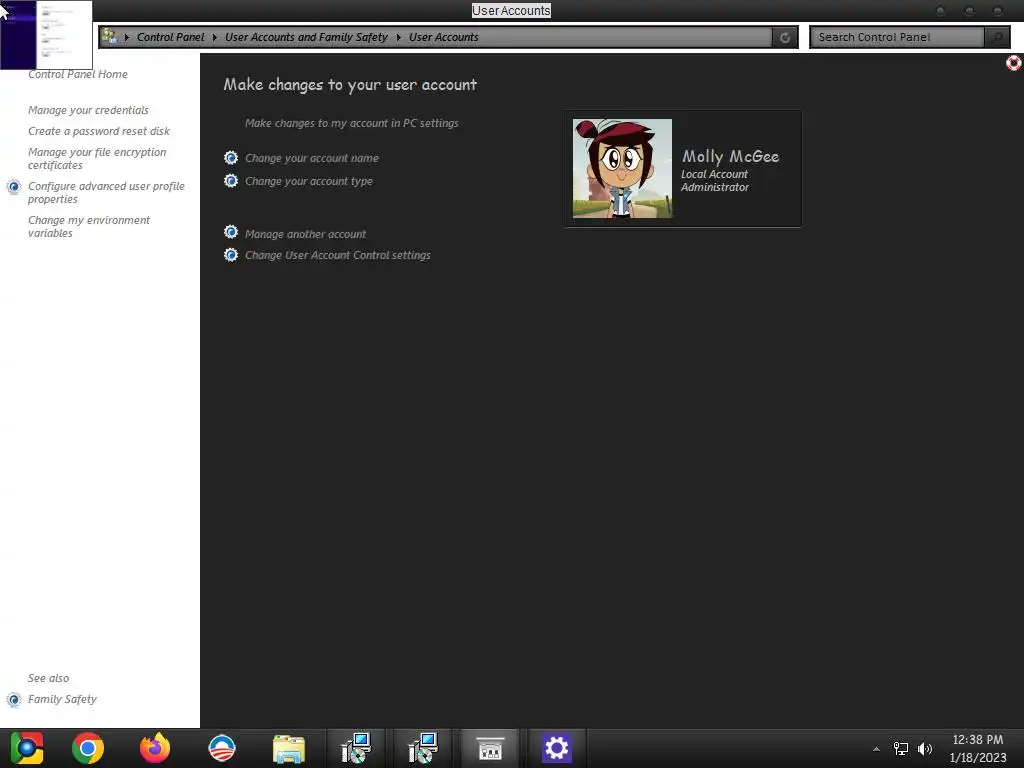Click the User Accounts title bar text
Screen dimensions: 1024x768
coord(511,10)
